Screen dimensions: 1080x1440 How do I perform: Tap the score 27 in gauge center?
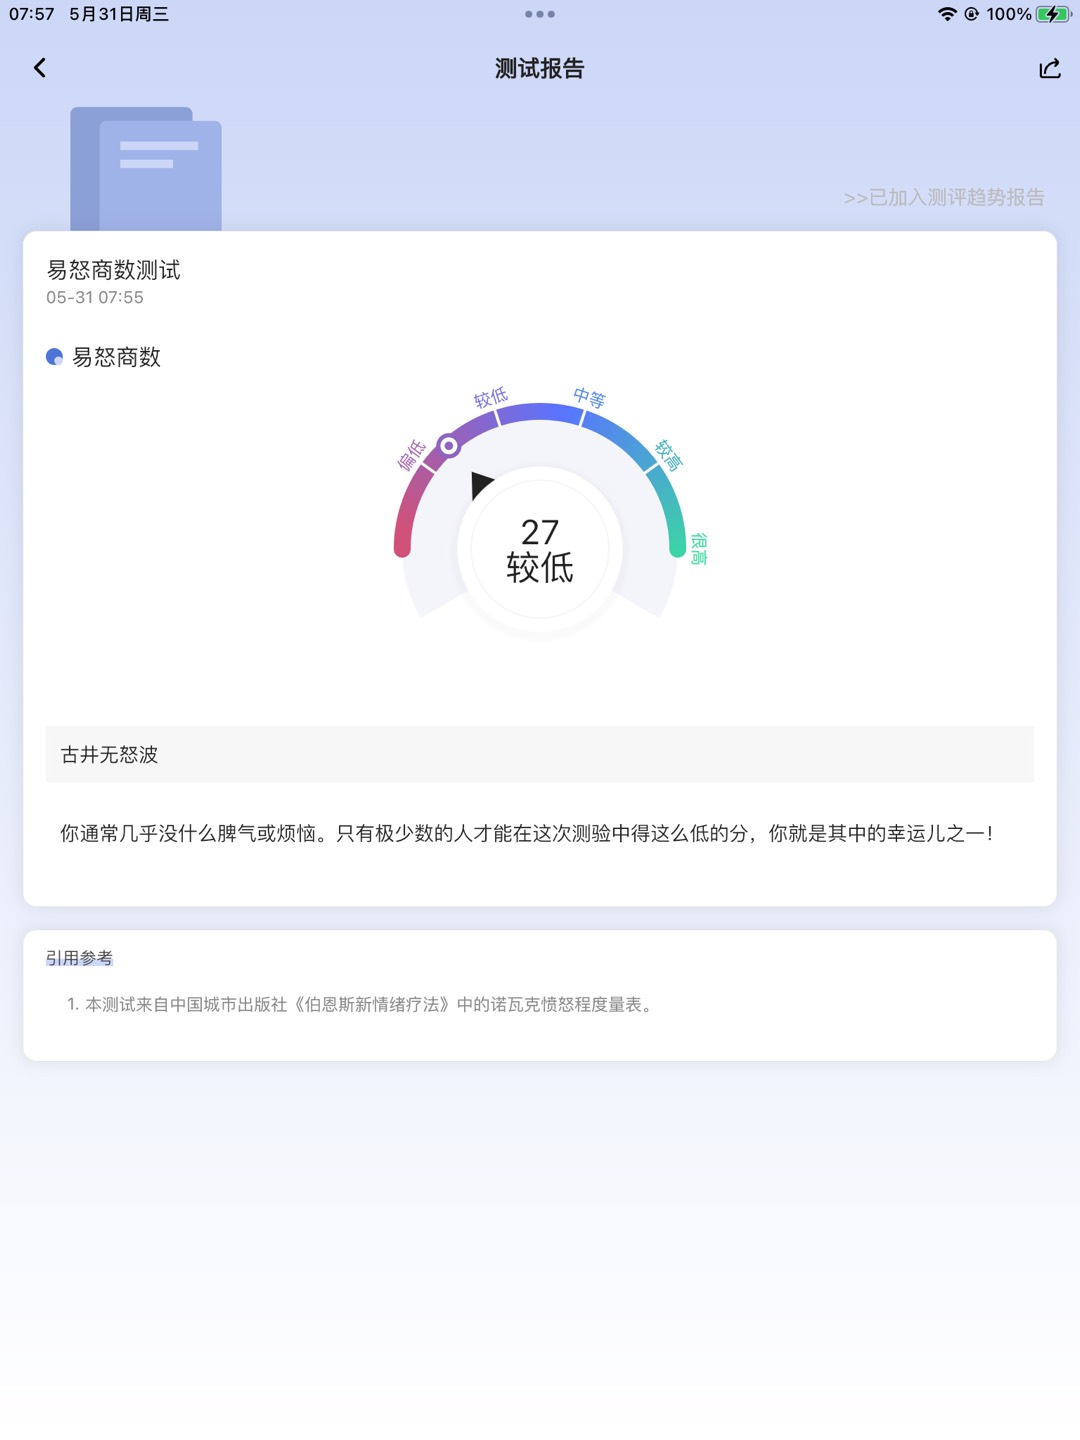point(540,531)
